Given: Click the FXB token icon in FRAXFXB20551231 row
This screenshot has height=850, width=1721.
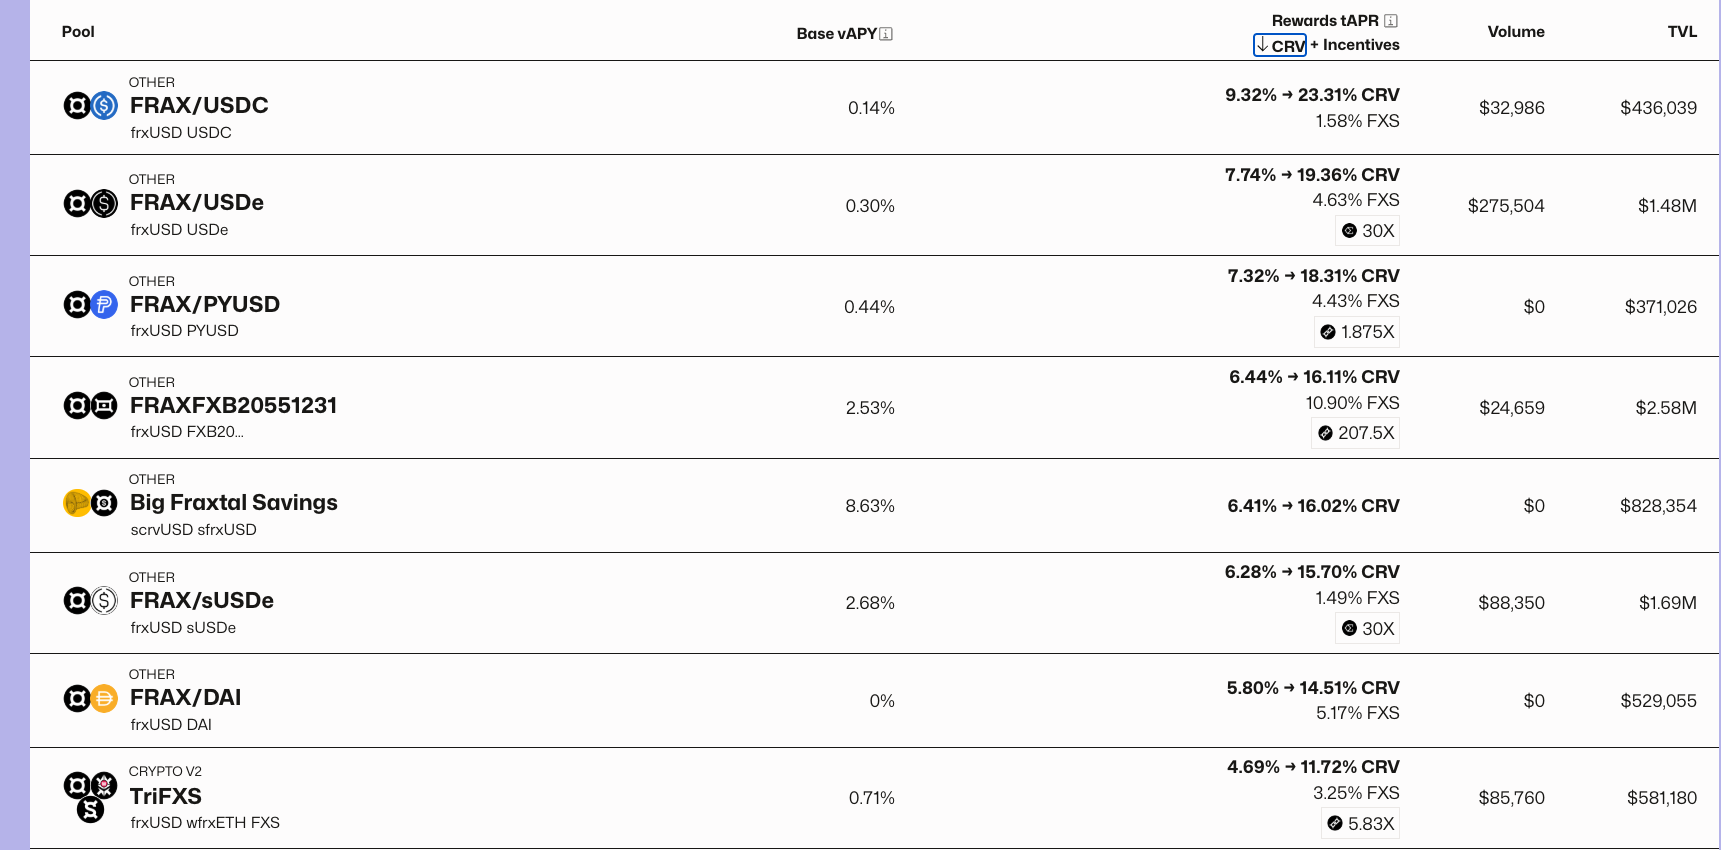Looking at the screenshot, I should 103,407.
